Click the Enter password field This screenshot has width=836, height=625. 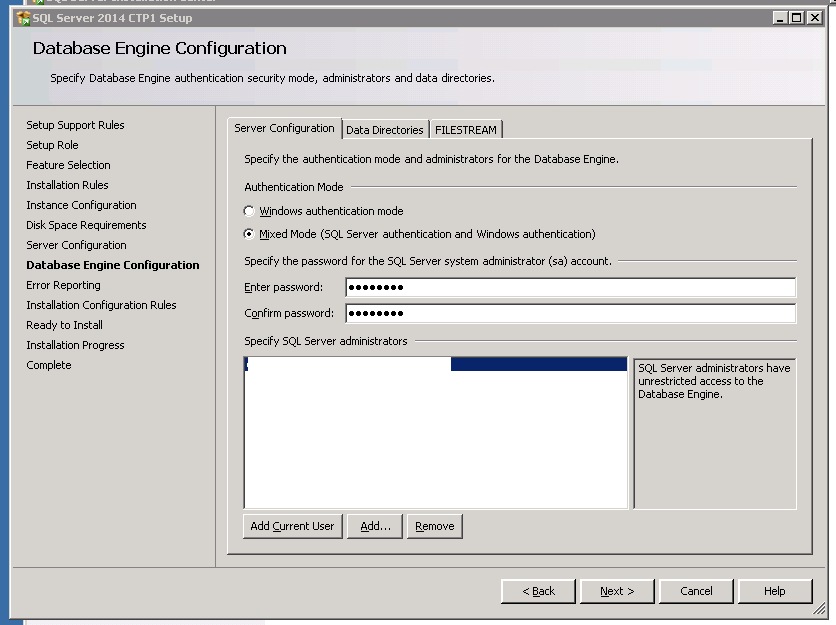click(570, 288)
